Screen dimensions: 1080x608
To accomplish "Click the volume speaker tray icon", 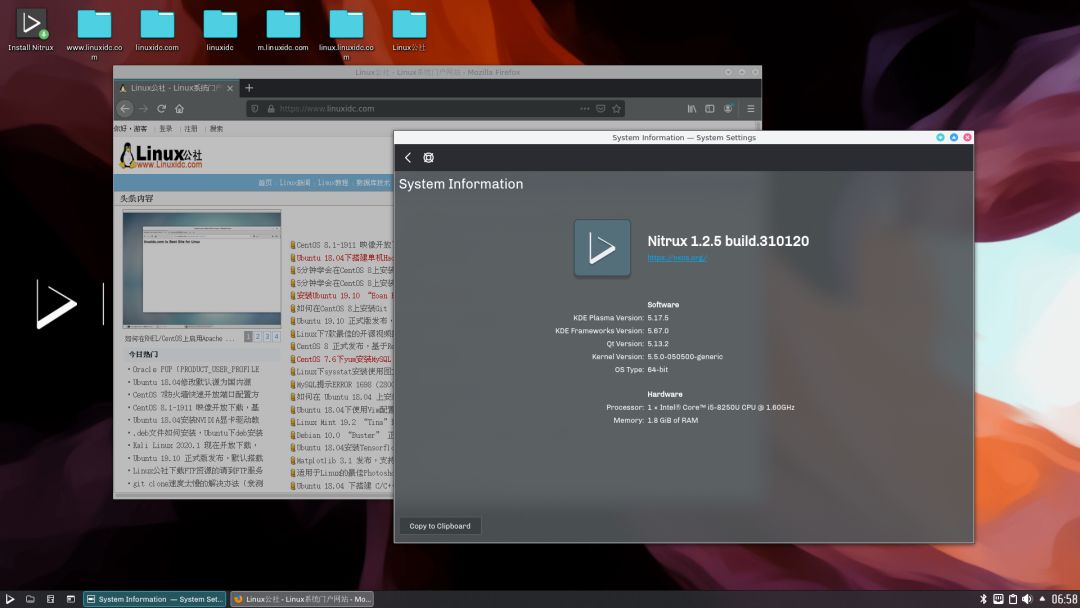I will click(1027, 599).
